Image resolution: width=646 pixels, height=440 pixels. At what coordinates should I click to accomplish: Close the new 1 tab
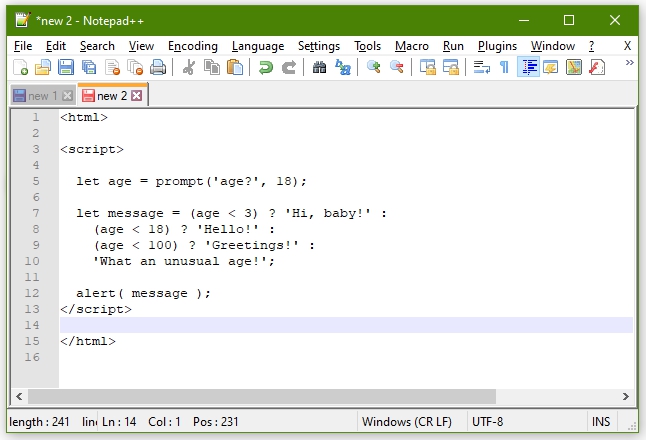coord(68,96)
